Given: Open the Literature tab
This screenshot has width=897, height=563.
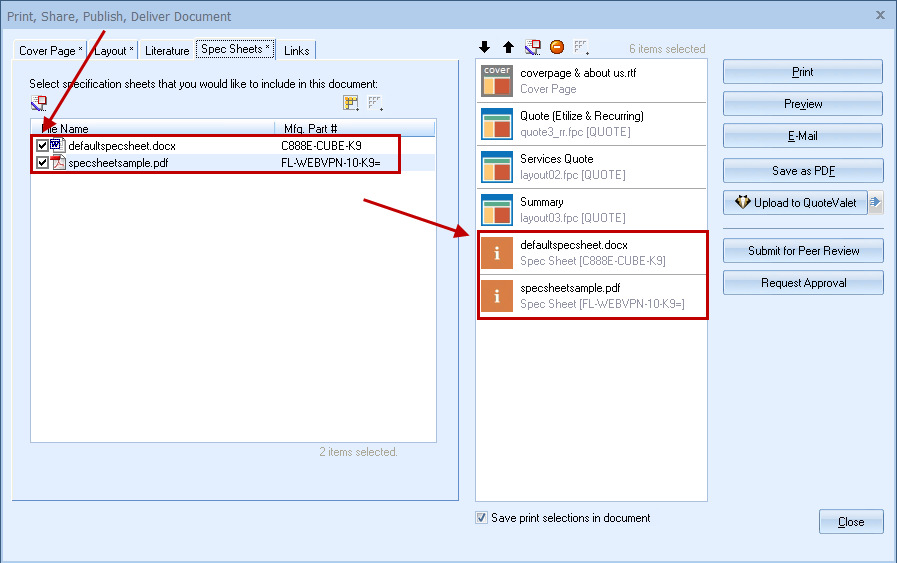Looking at the screenshot, I should click(167, 50).
